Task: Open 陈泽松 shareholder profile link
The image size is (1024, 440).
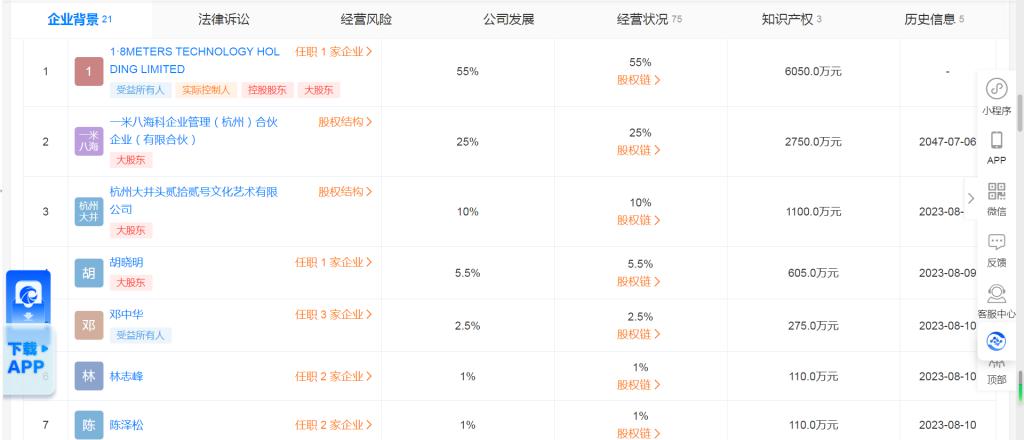Action: point(127,425)
